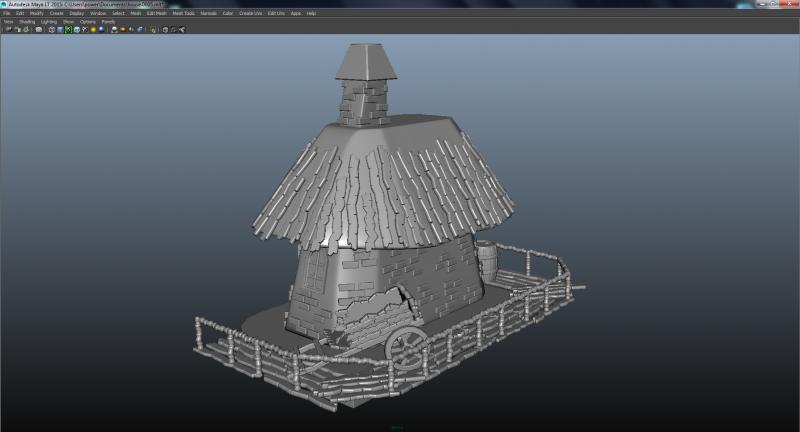The image size is (800, 432).
Task: Open the Create UVs menu
Action: [x=250, y=13]
